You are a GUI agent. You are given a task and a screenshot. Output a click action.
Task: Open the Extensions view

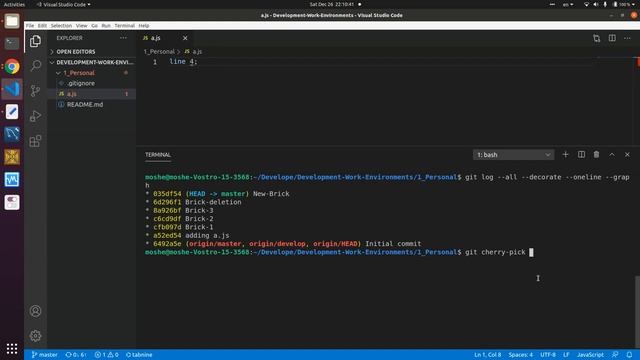tap(36, 141)
